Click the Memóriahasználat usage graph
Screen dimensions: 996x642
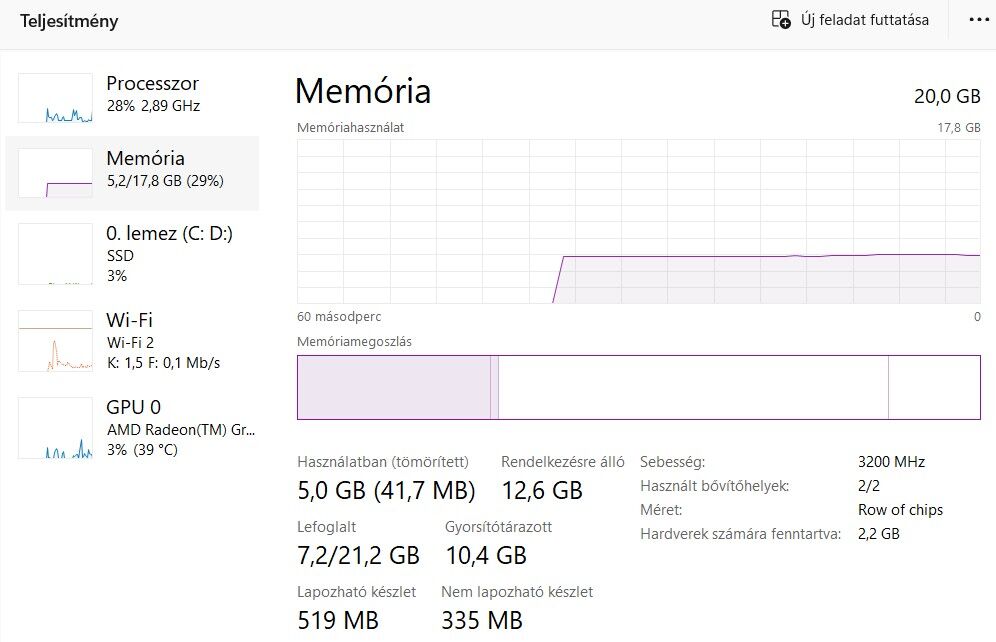click(638, 221)
